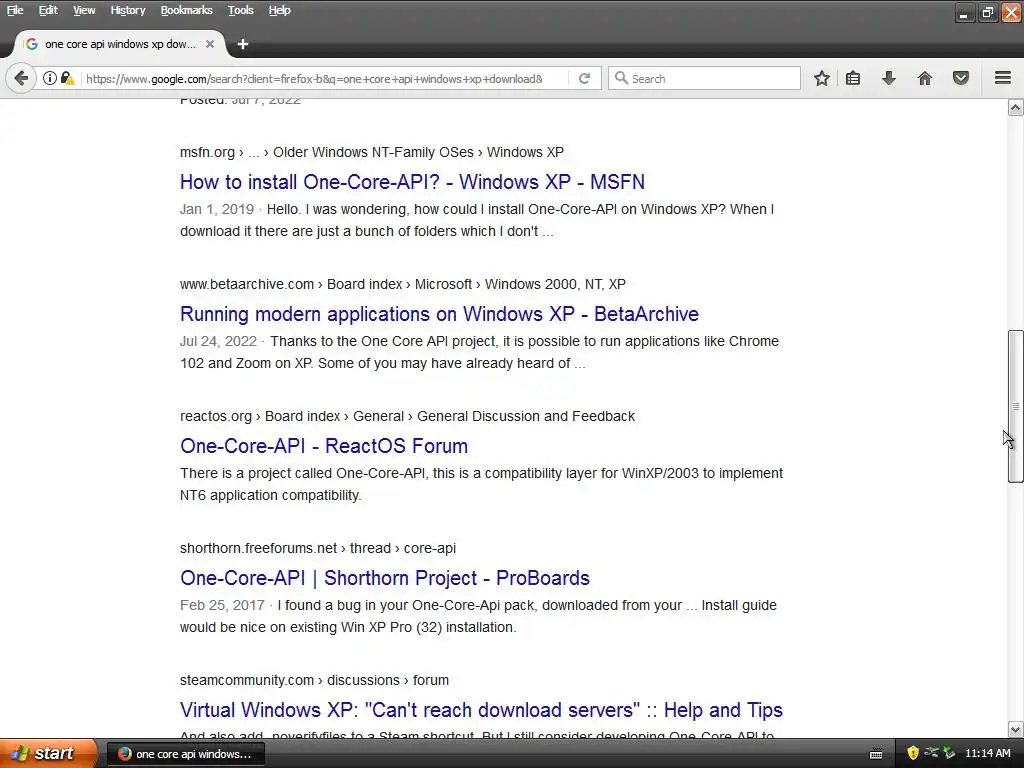The height and width of the screenshot is (768, 1024).
Task: Click the 'Jan 1, 2019' result date
Action: [217, 209]
